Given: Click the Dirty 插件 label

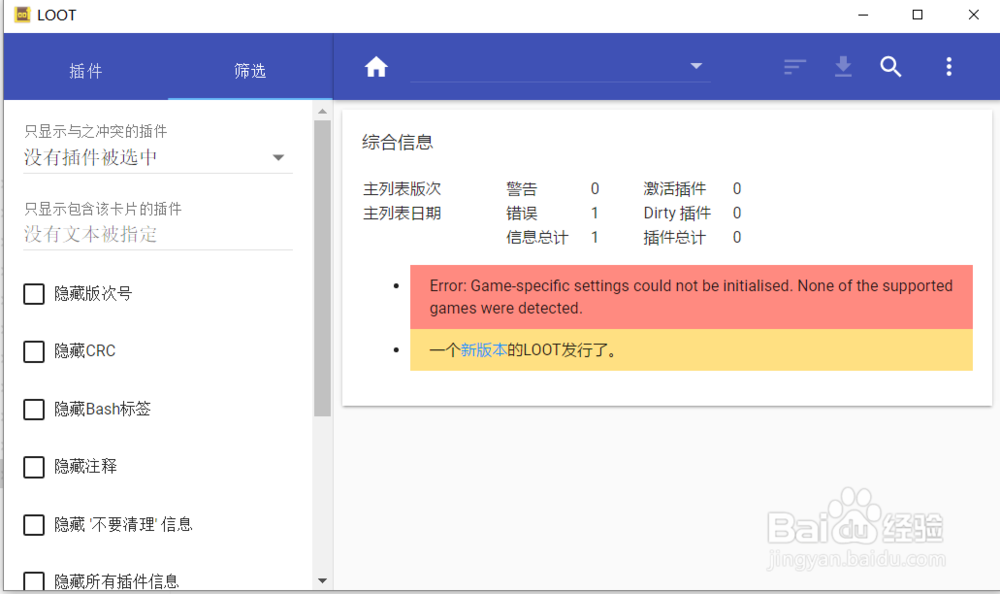Looking at the screenshot, I should click(x=677, y=213).
